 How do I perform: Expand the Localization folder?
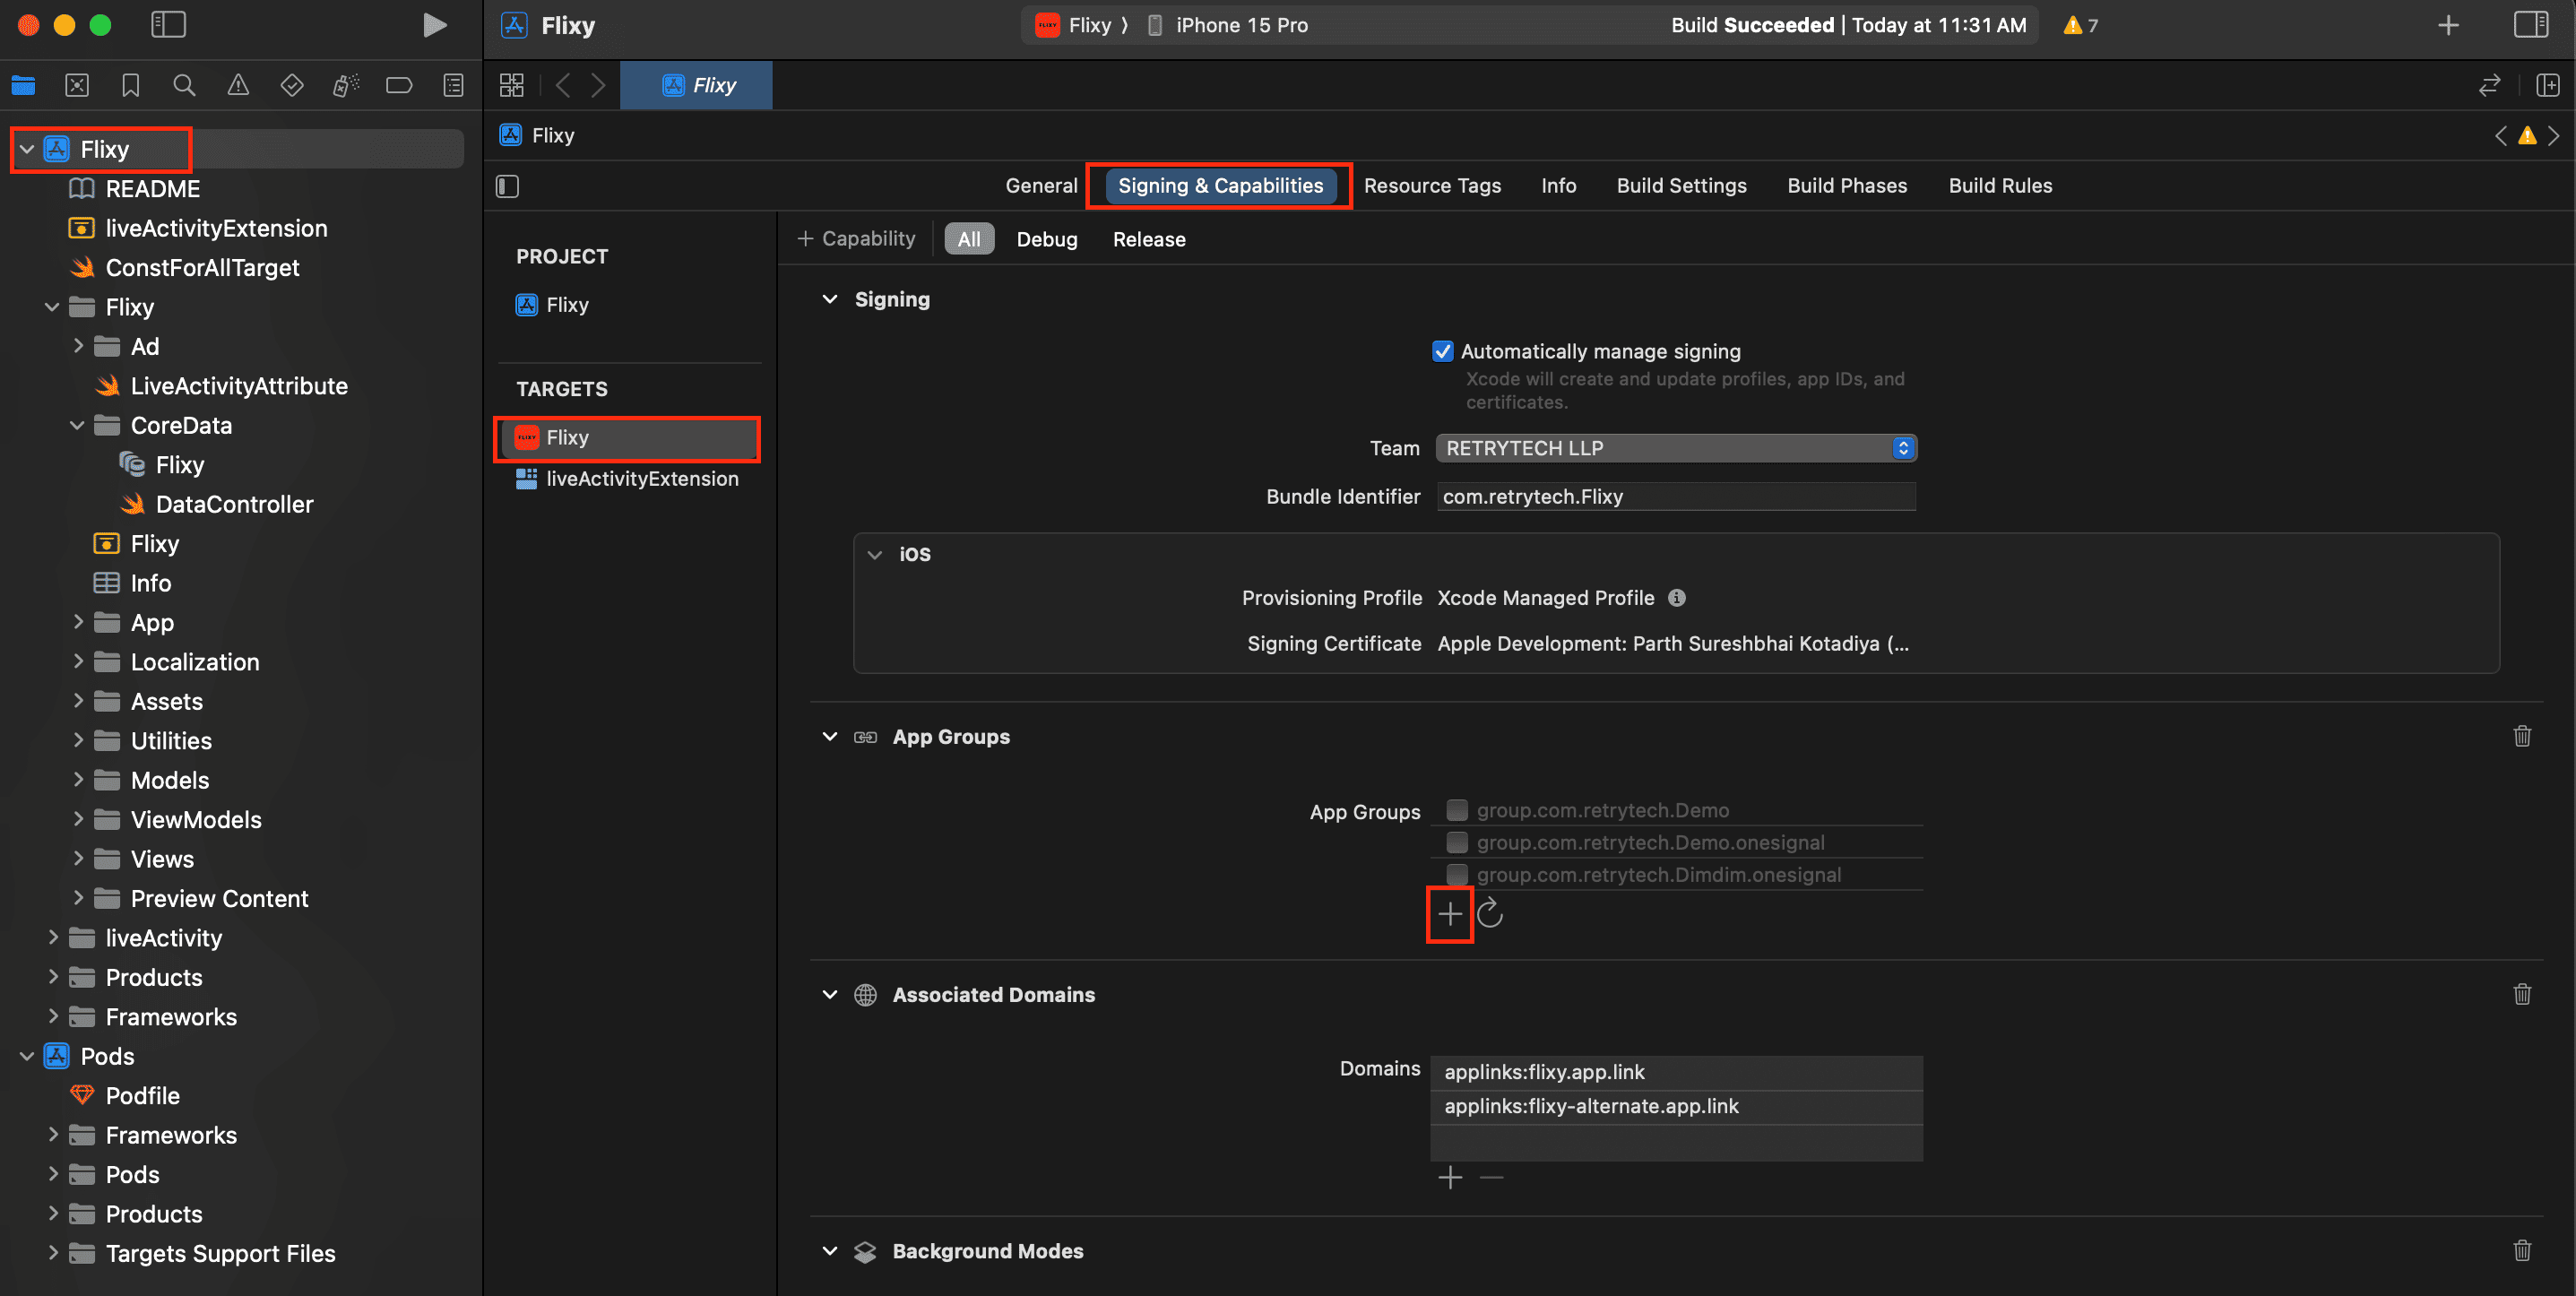(78, 661)
